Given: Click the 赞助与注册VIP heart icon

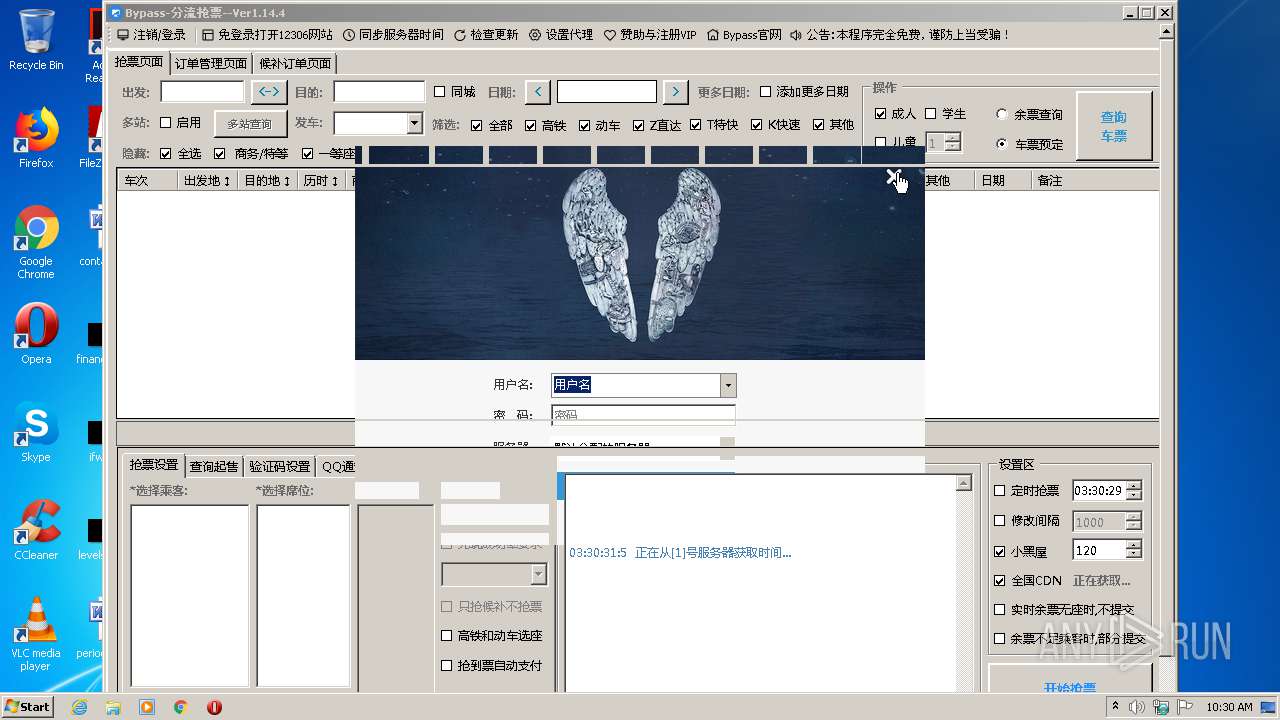Looking at the screenshot, I should click(610, 35).
